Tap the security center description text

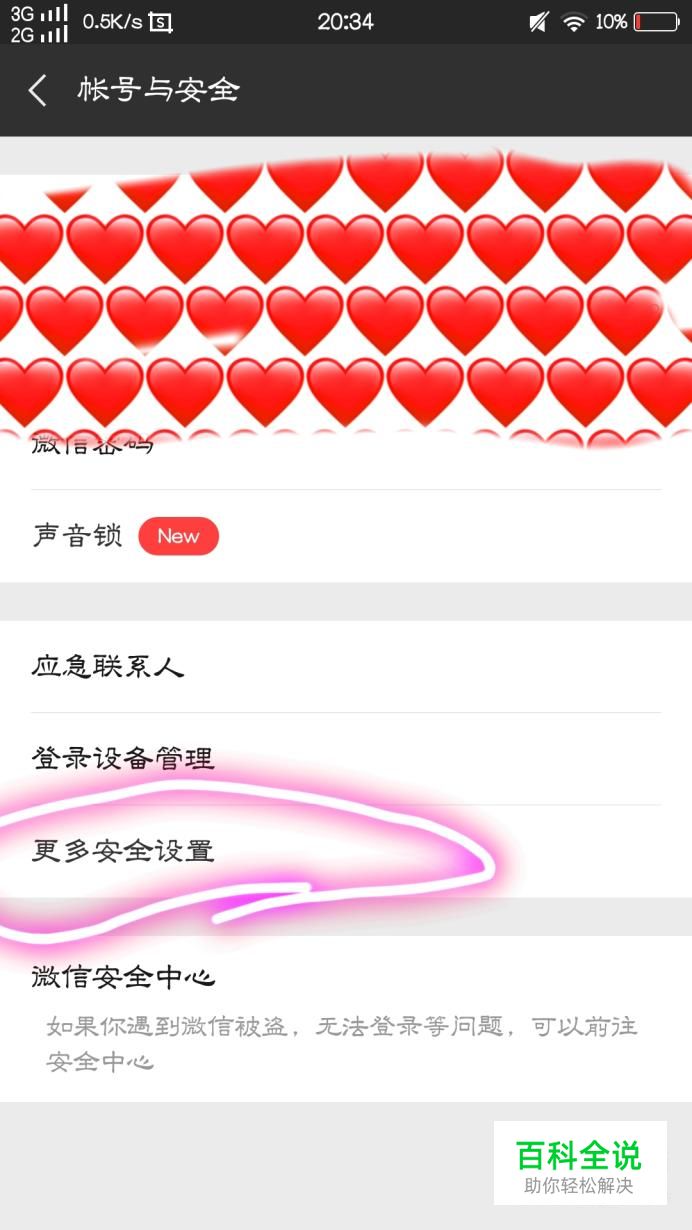(341, 1043)
